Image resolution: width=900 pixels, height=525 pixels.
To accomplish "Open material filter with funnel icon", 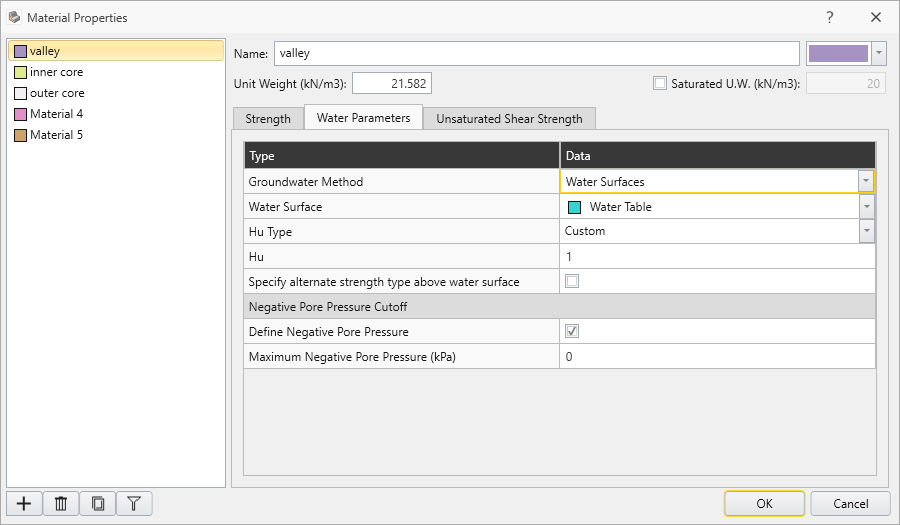I will point(134,504).
